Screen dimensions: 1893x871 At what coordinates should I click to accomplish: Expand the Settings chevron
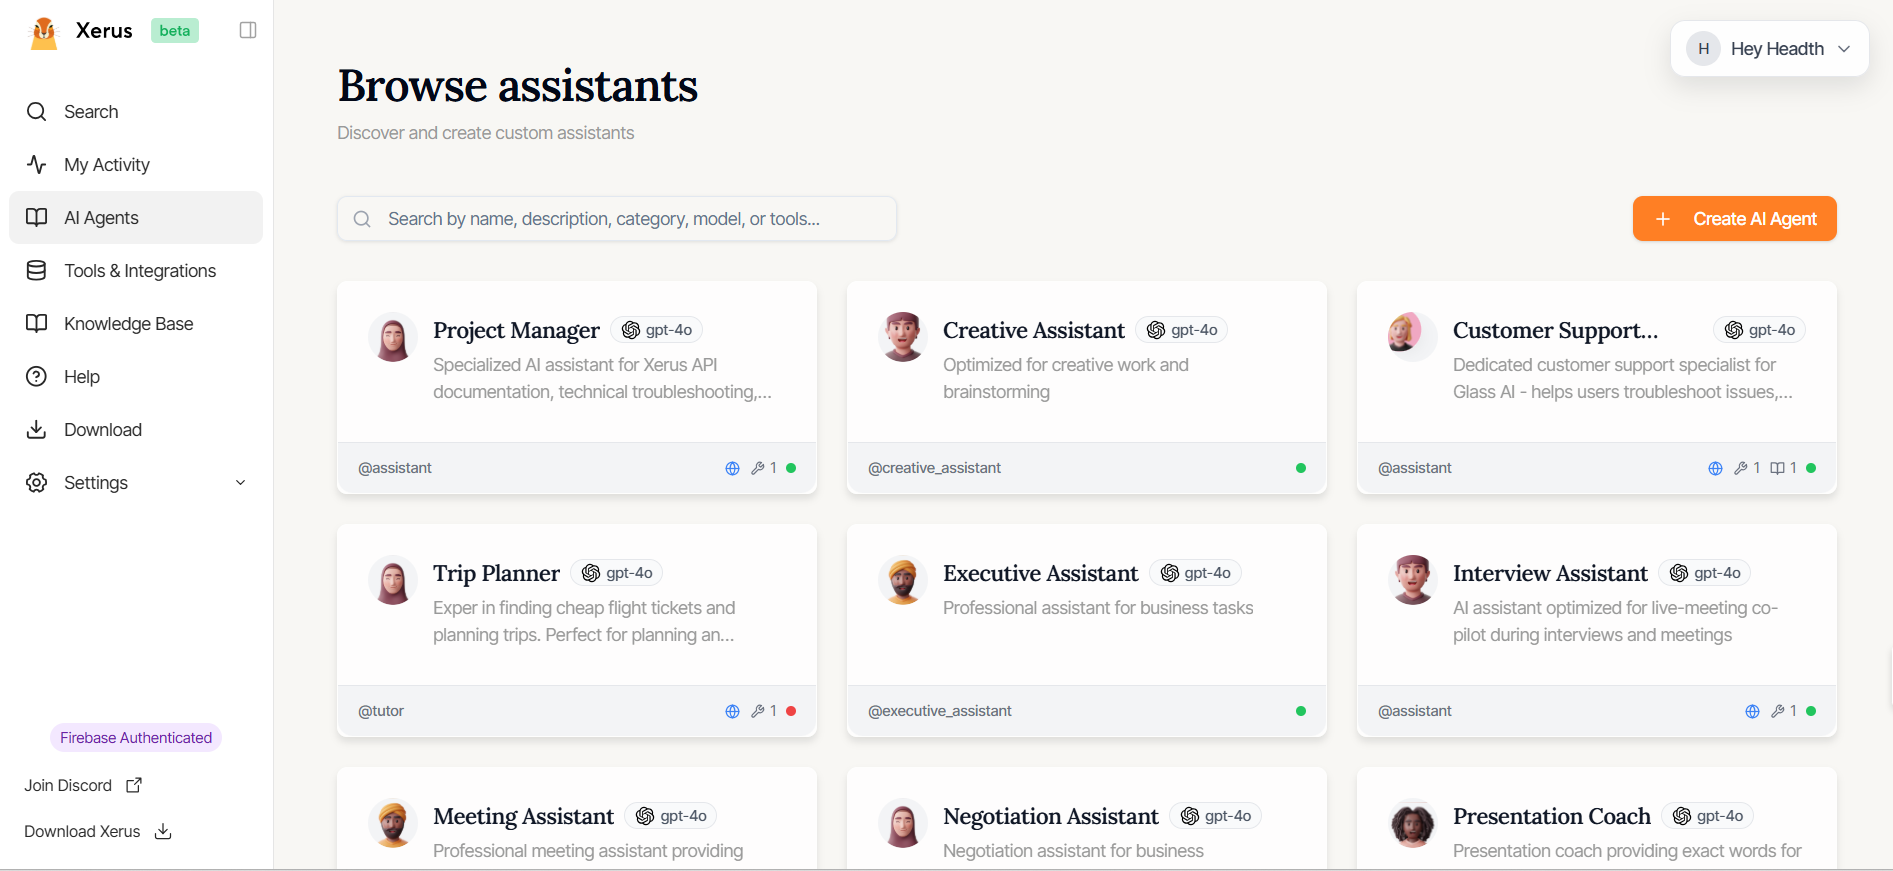coord(240,483)
